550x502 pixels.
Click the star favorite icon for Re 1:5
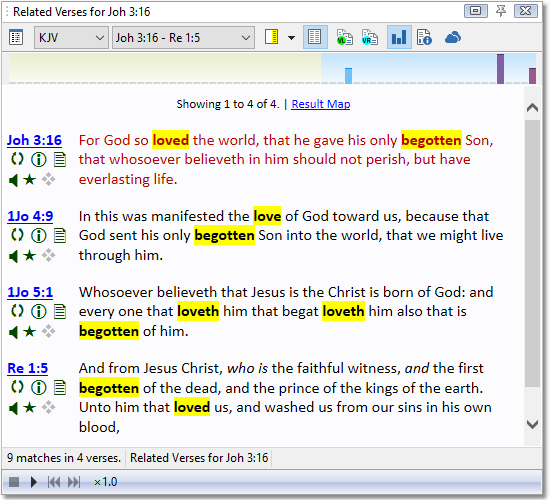30,408
